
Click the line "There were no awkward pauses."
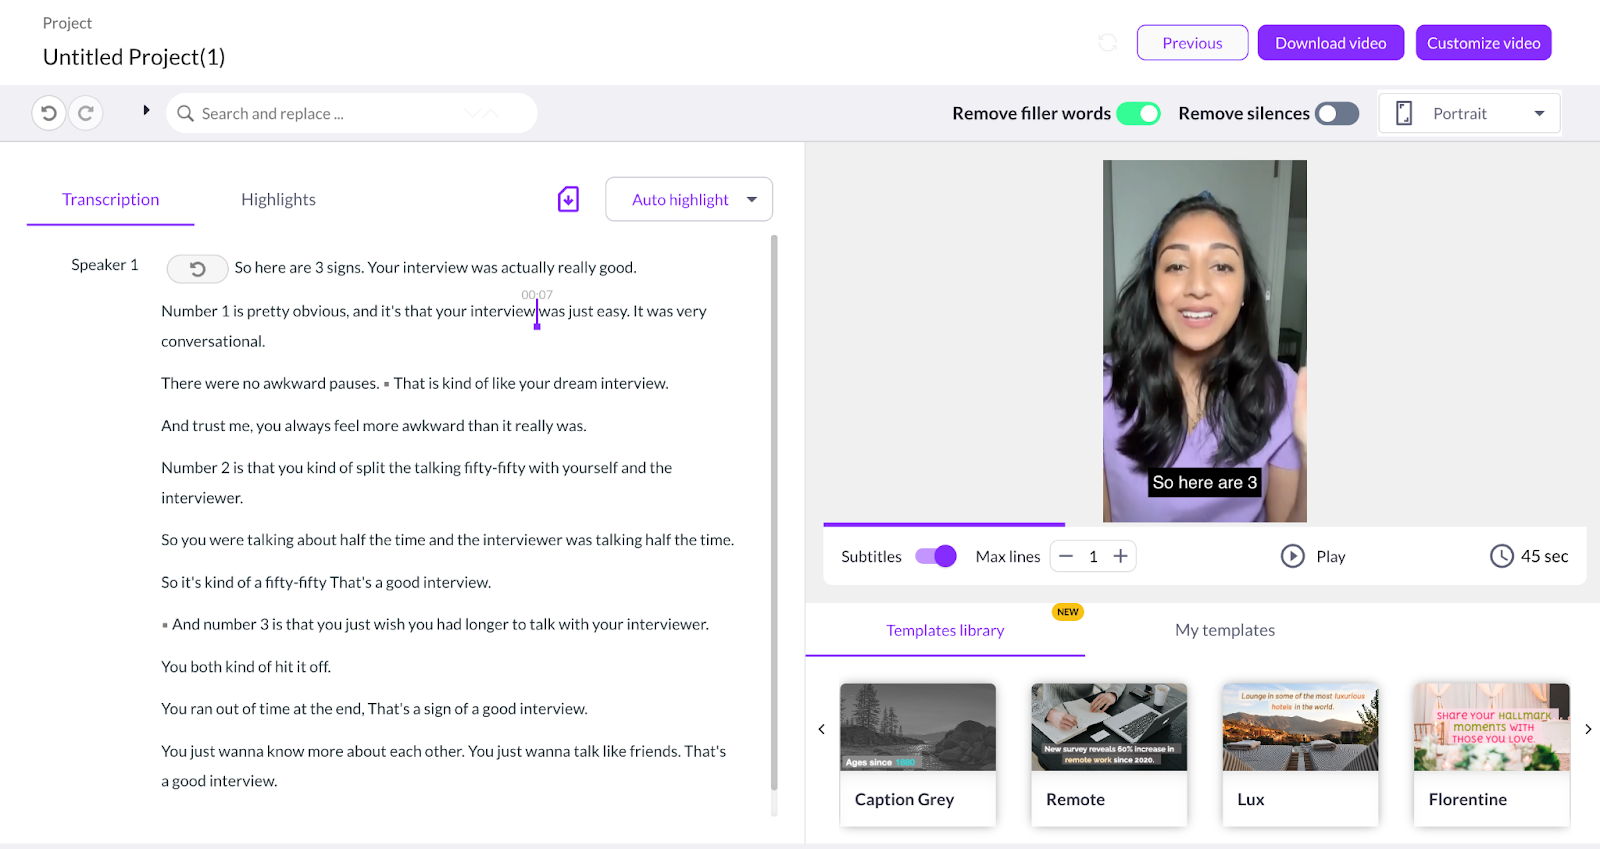(x=270, y=383)
